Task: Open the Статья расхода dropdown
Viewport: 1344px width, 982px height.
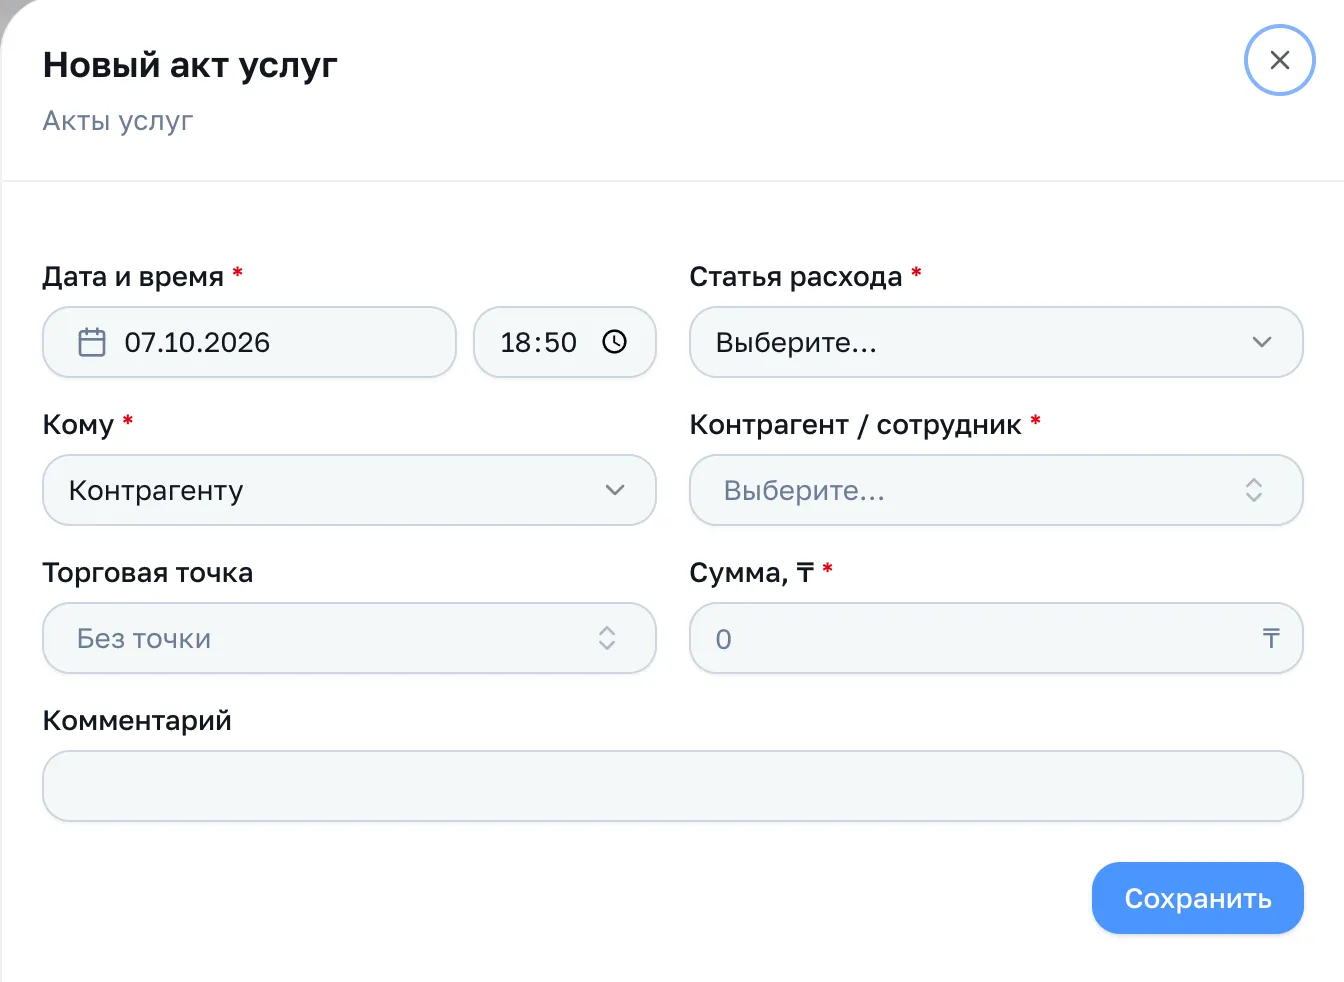Action: coord(996,342)
